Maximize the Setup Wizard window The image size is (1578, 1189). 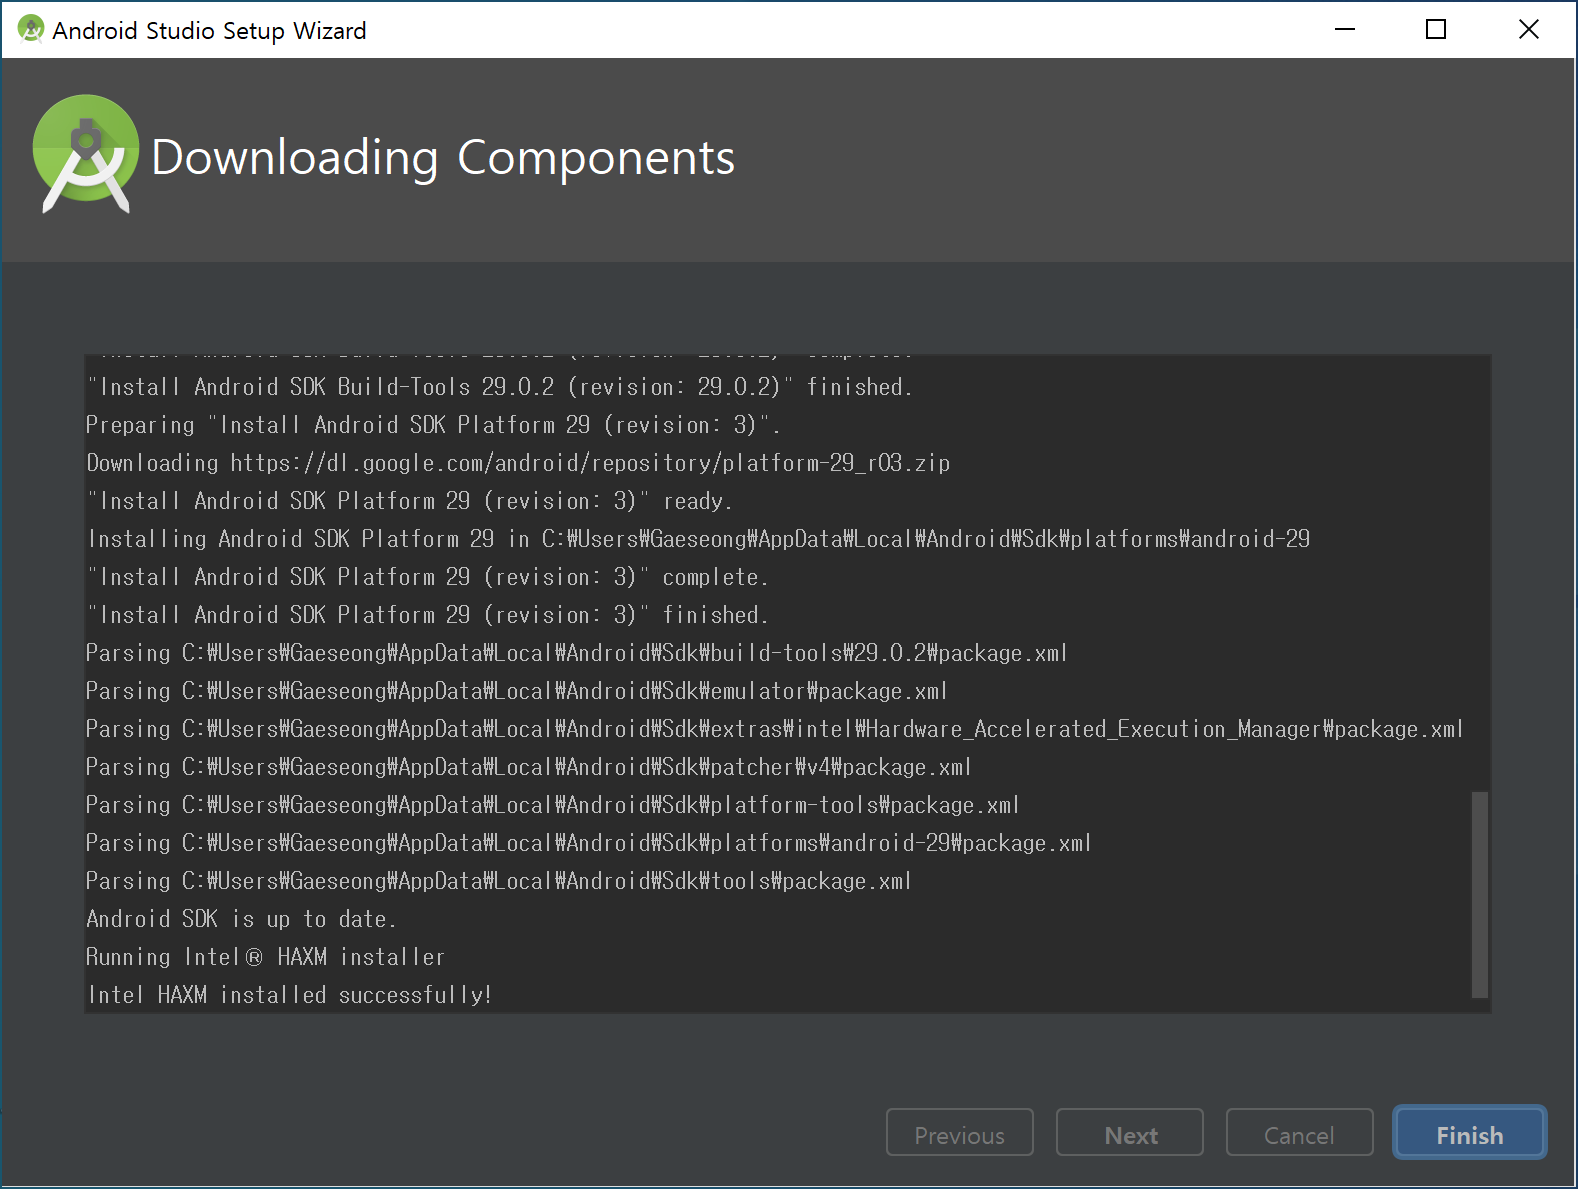(x=1436, y=30)
